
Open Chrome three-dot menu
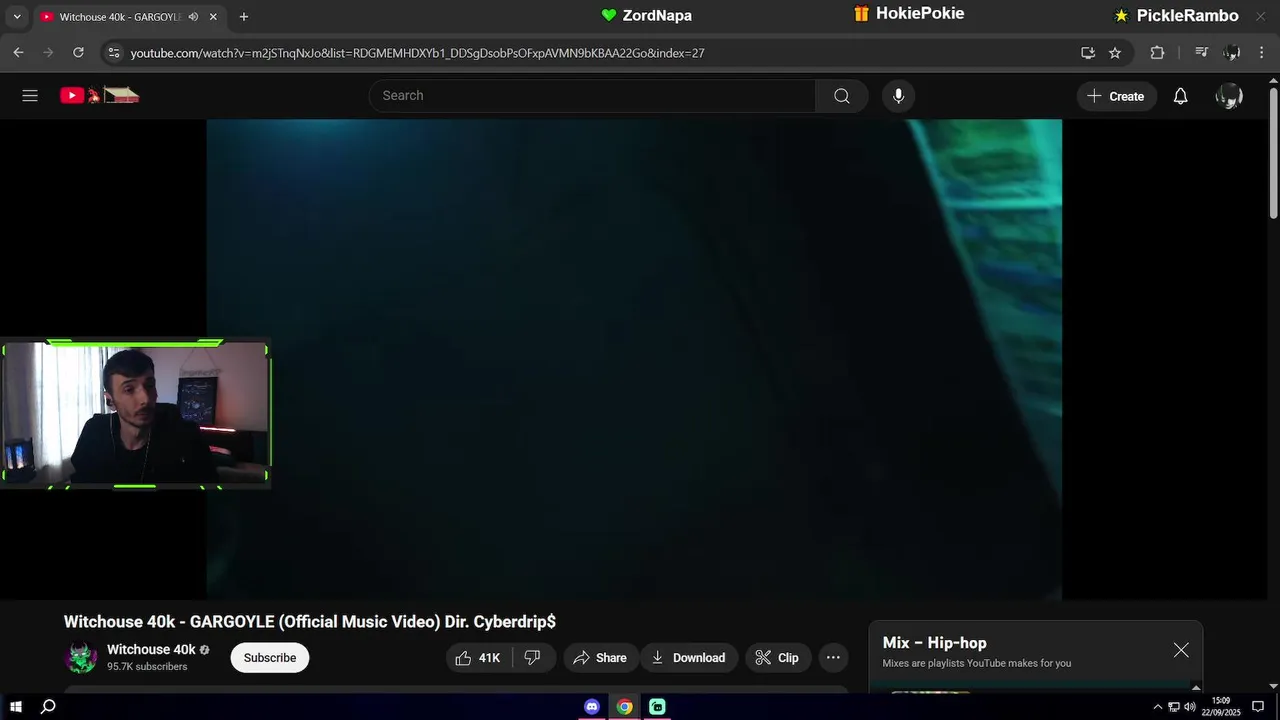click(1261, 53)
